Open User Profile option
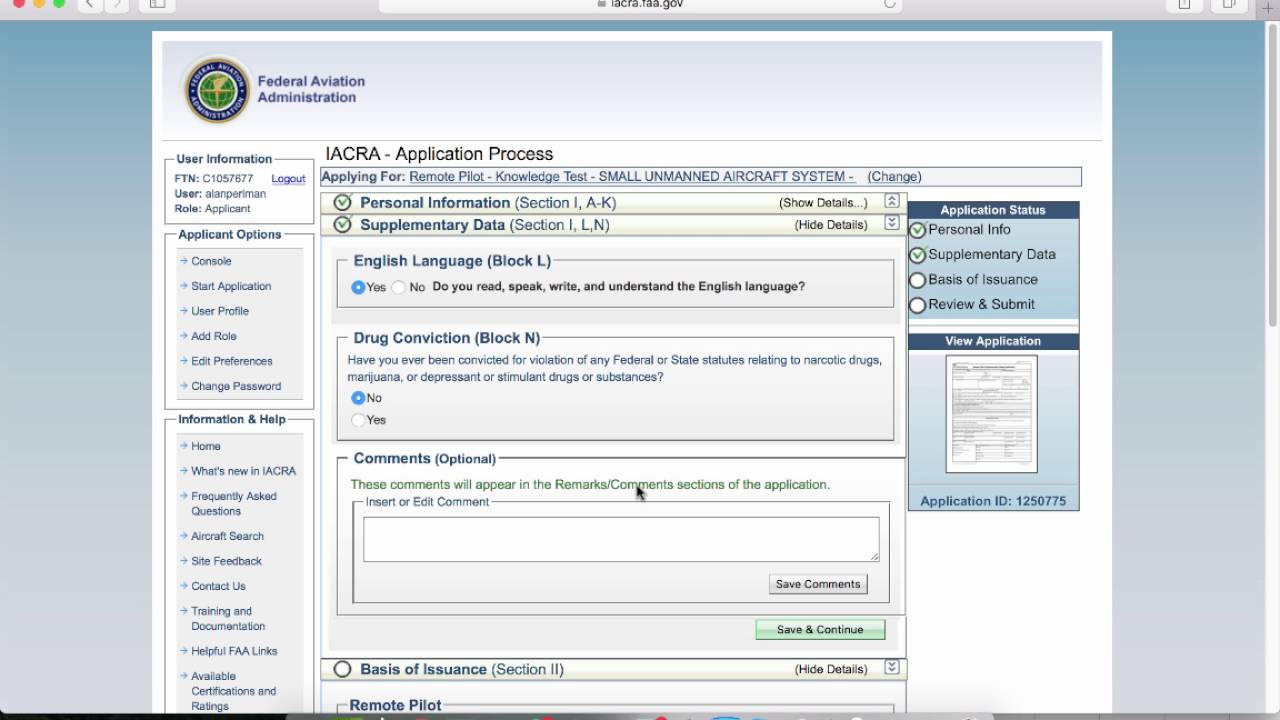 [x=220, y=311]
